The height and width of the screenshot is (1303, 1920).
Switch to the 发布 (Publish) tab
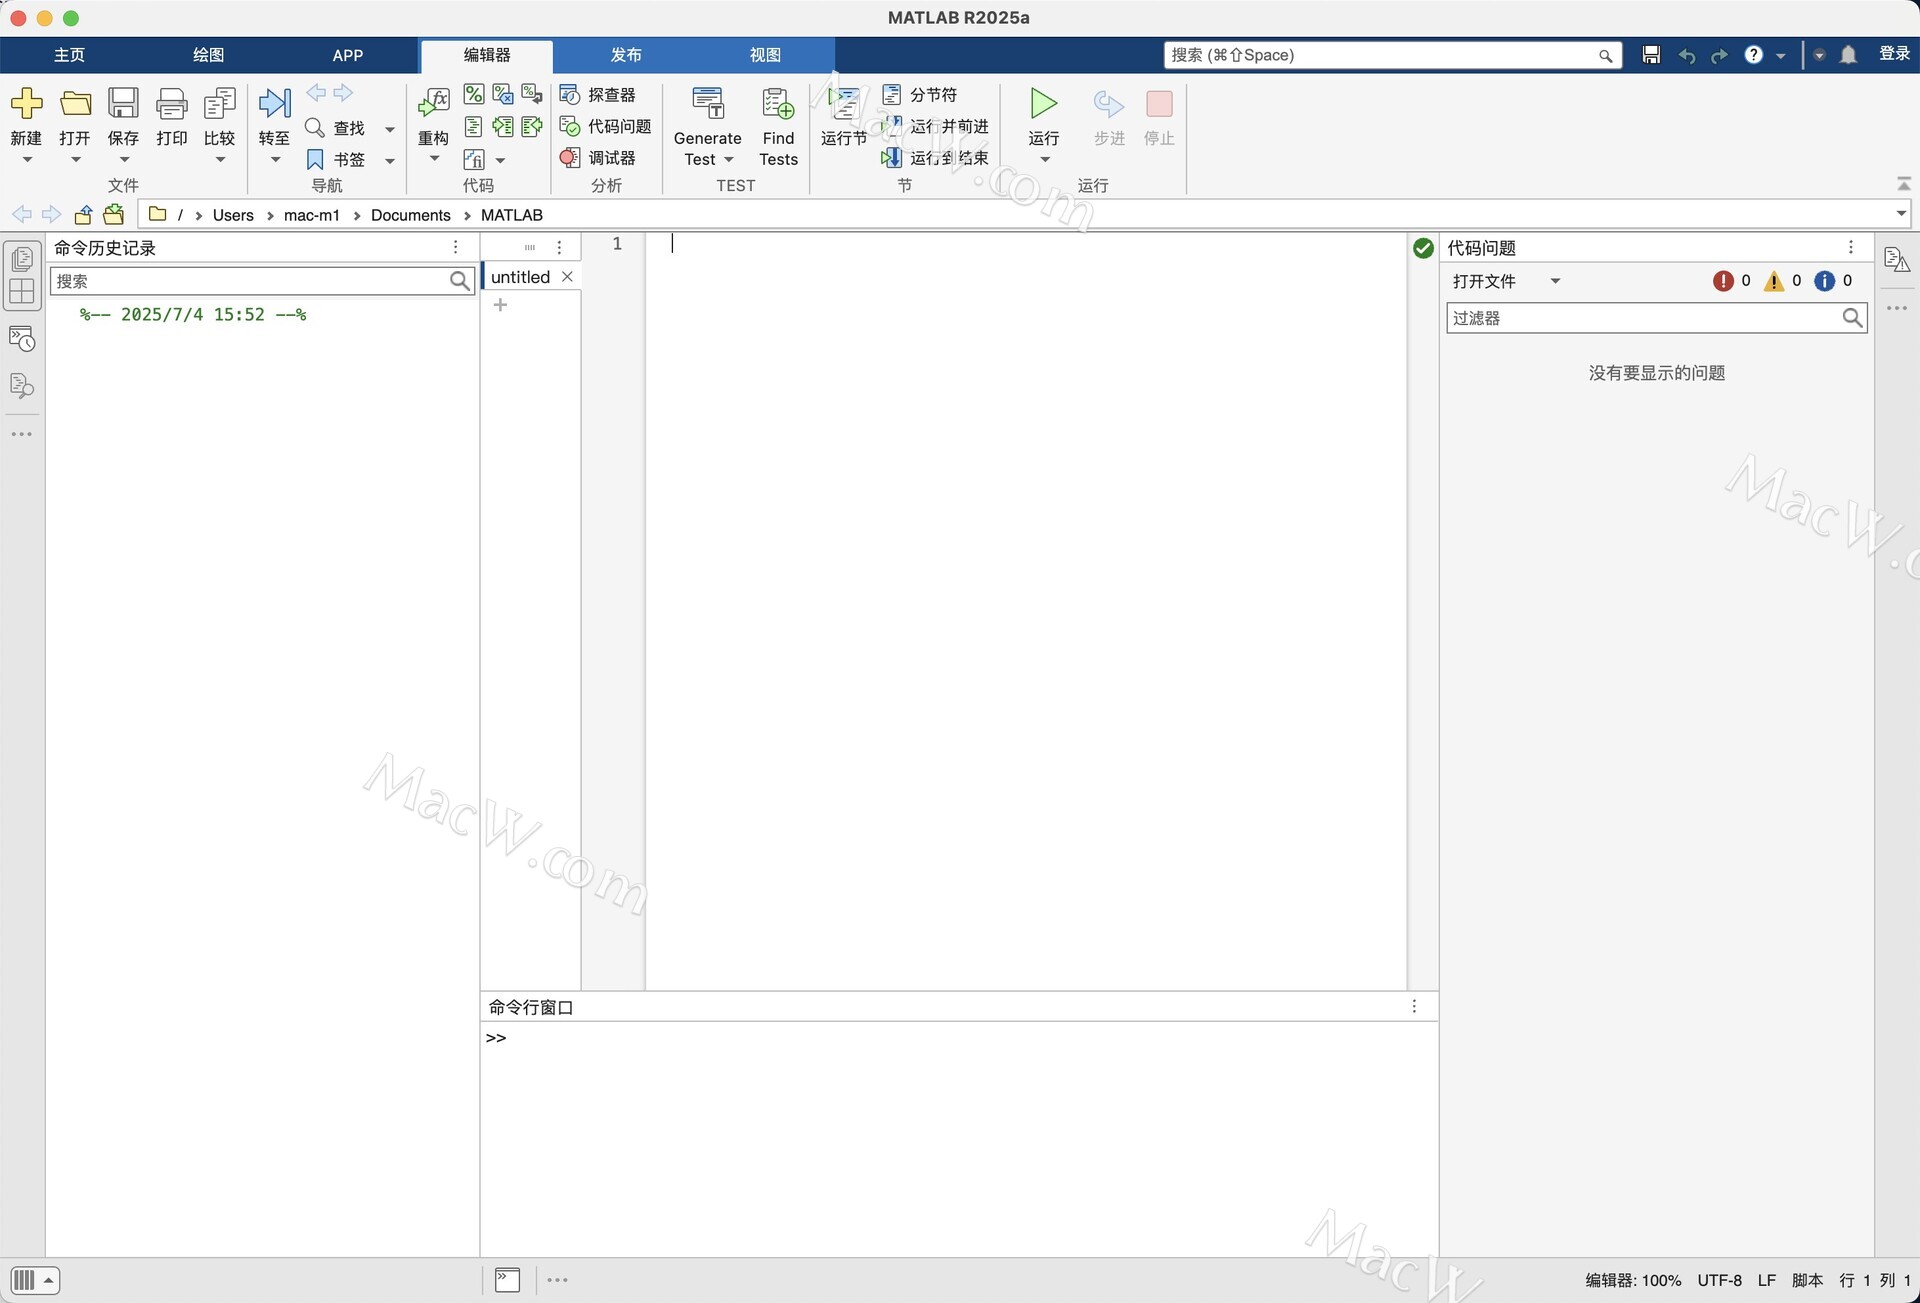click(626, 55)
